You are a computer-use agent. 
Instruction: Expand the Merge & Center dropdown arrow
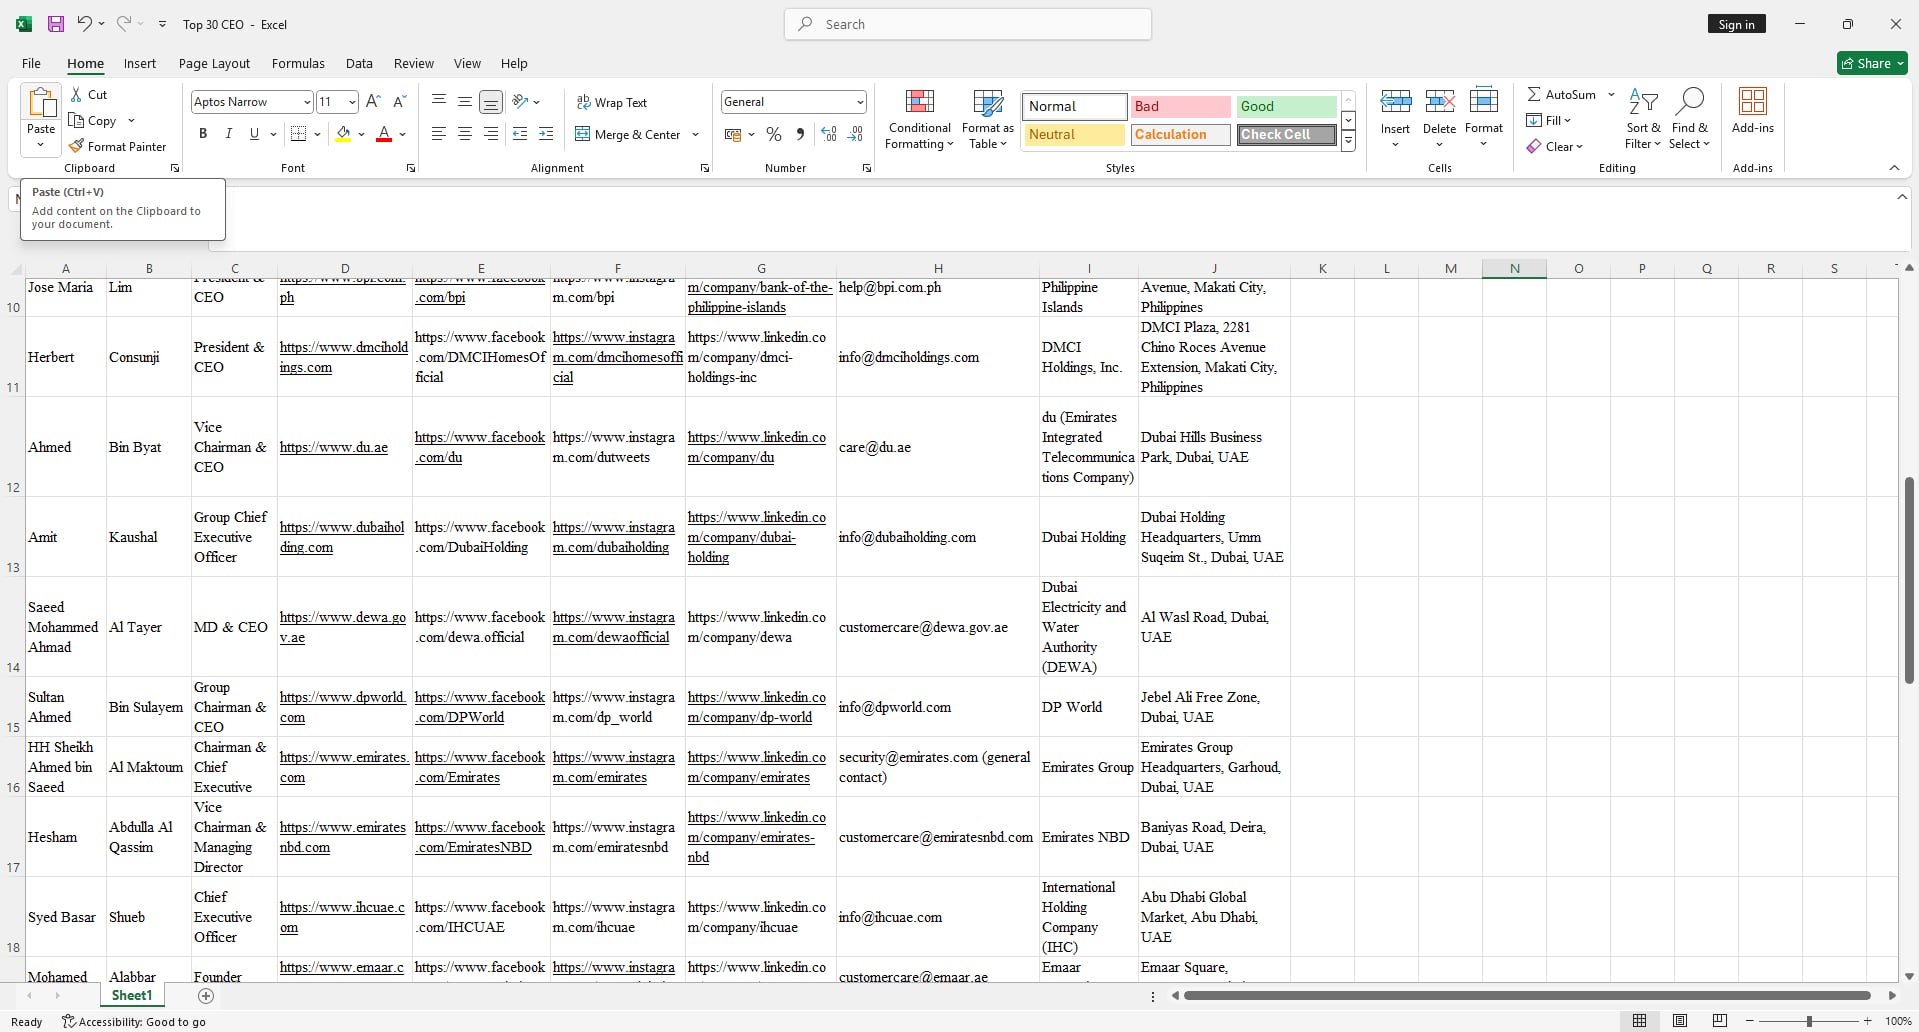695,134
